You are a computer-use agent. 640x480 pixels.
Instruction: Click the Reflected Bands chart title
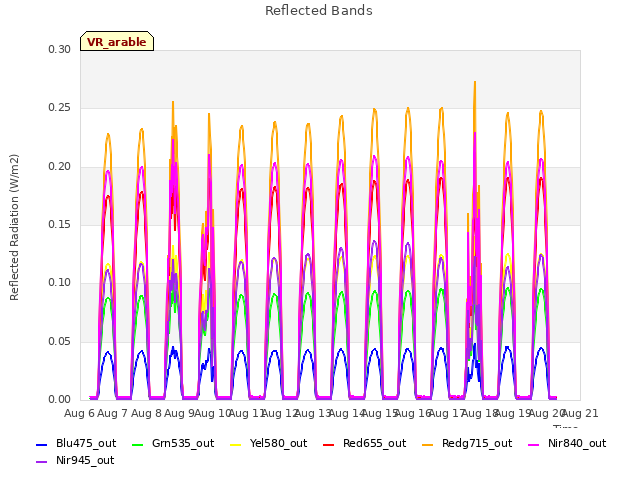tap(319, 11)
